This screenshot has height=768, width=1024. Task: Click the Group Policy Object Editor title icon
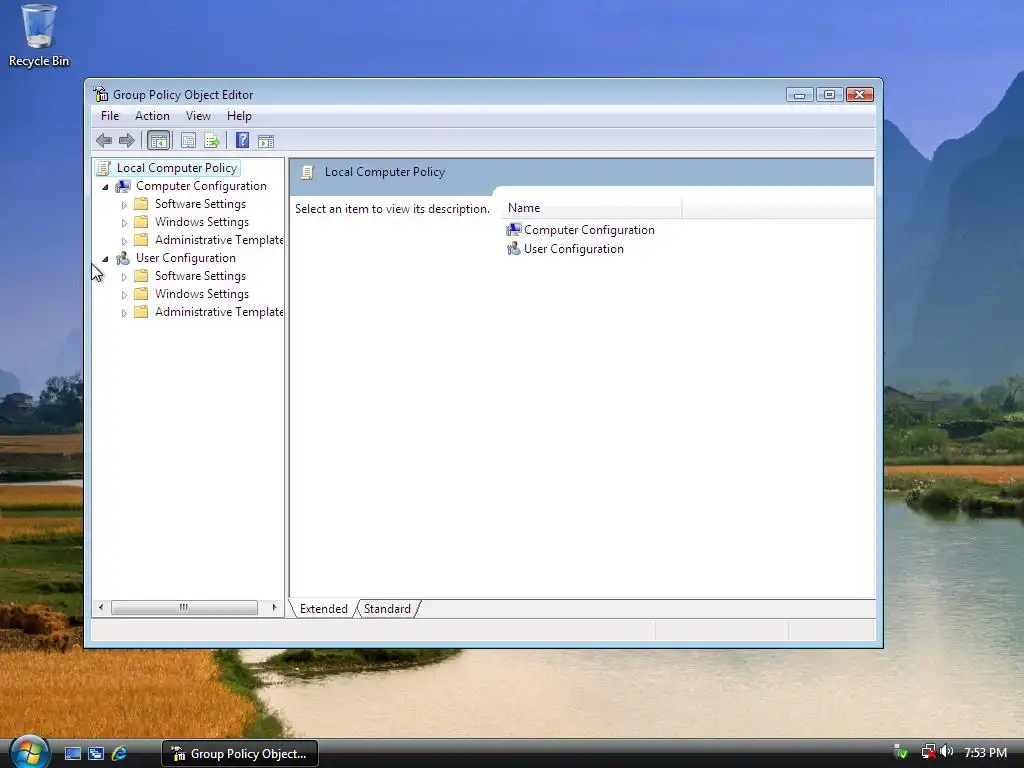pyautogui.click(x=100, y=95)
